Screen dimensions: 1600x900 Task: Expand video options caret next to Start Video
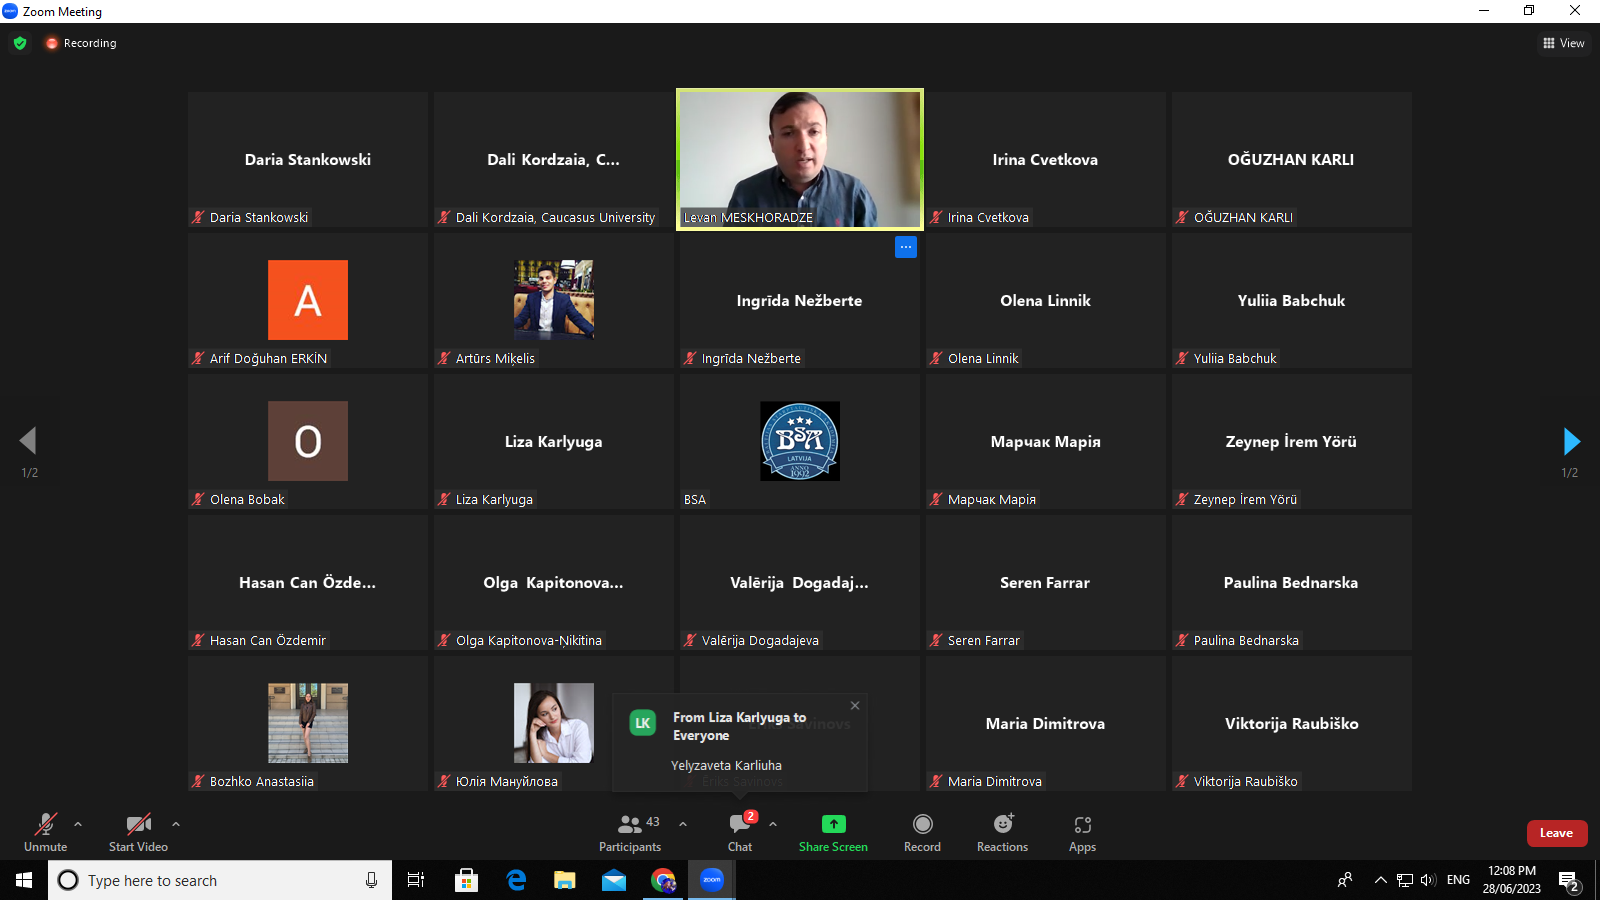(x=176, y=824)
